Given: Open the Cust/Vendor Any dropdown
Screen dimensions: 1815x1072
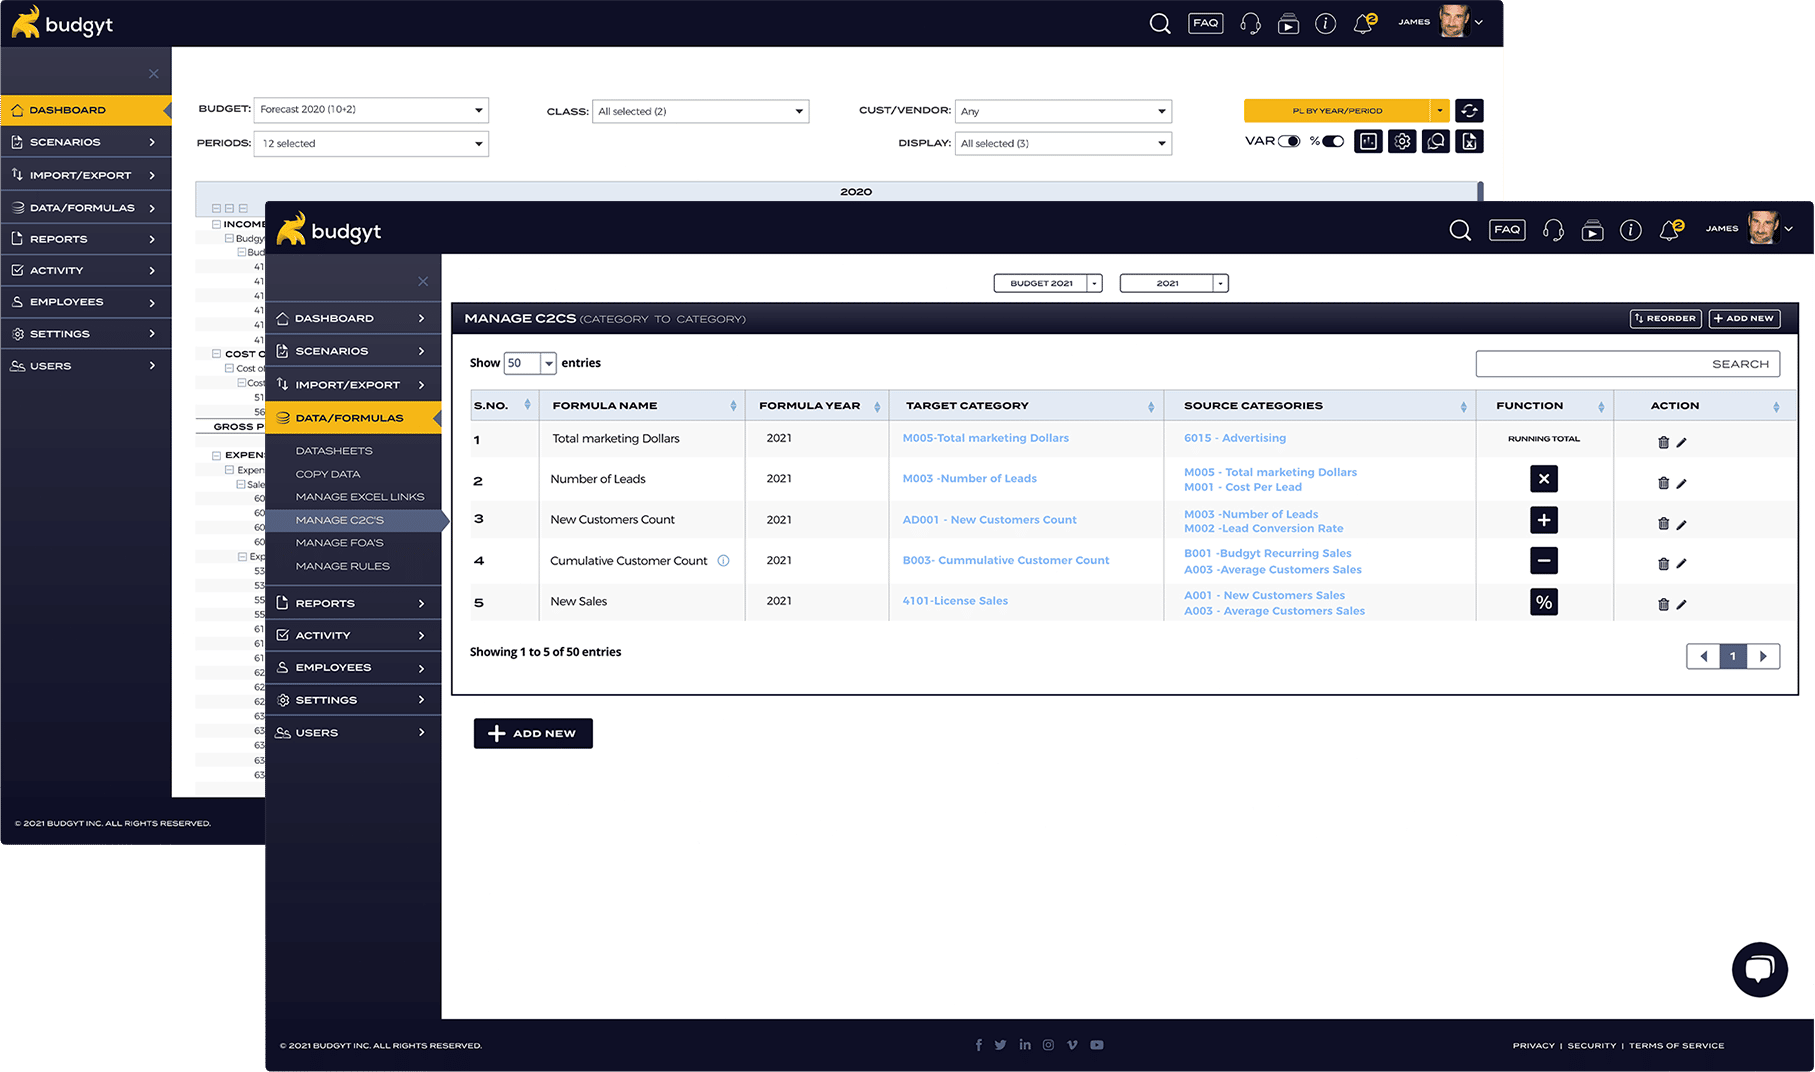Looking at the screenshot, I should click(x=1063, y=111).
